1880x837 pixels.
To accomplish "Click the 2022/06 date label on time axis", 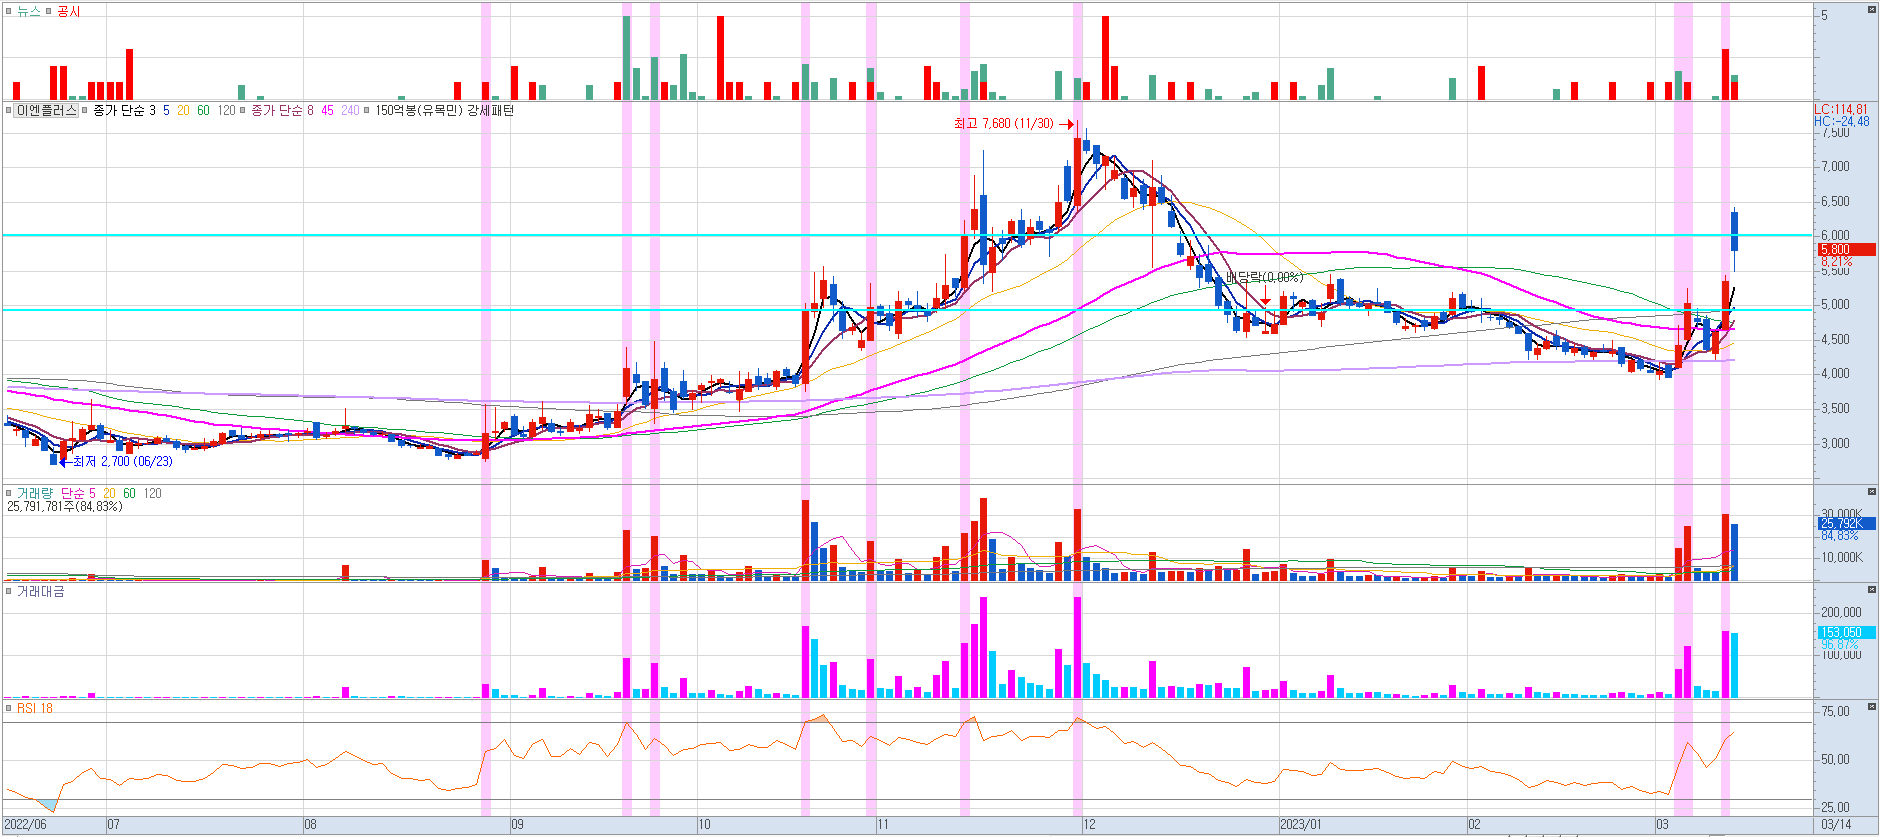I will [25, 825].
